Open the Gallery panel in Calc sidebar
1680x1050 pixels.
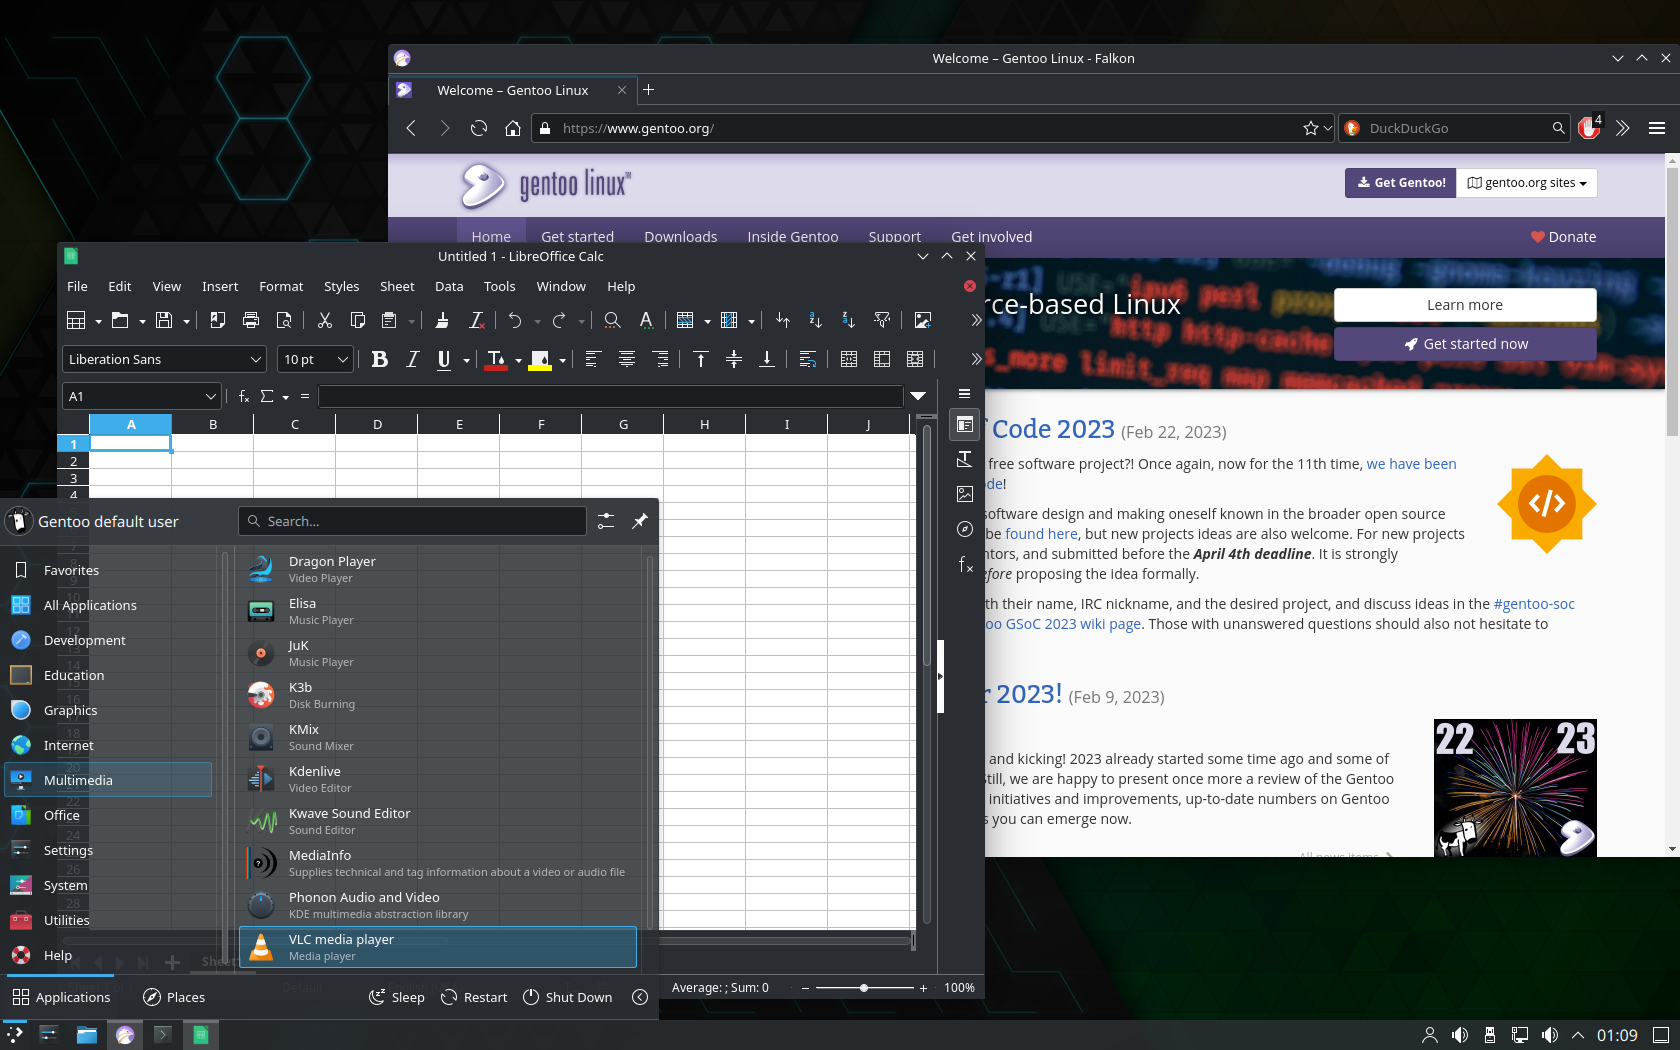point(965,494)
